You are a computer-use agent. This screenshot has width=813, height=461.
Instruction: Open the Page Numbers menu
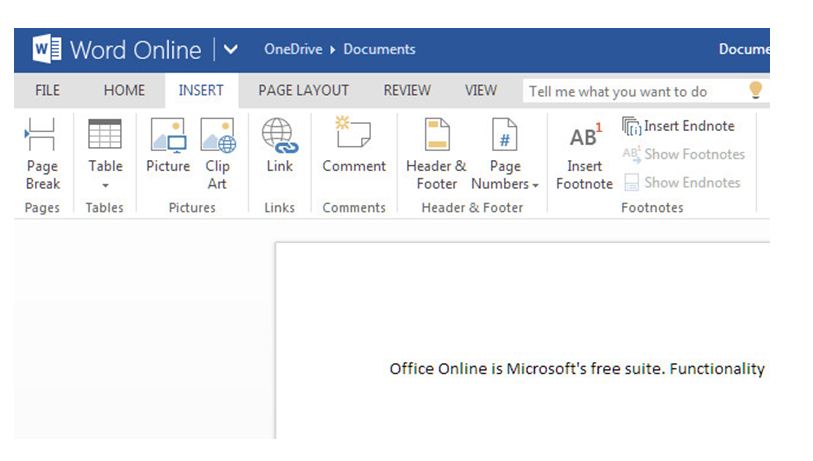505,154
